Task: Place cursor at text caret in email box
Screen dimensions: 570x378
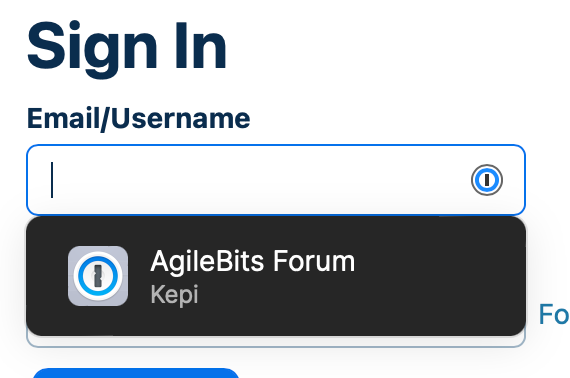Action: click(52, 180)
